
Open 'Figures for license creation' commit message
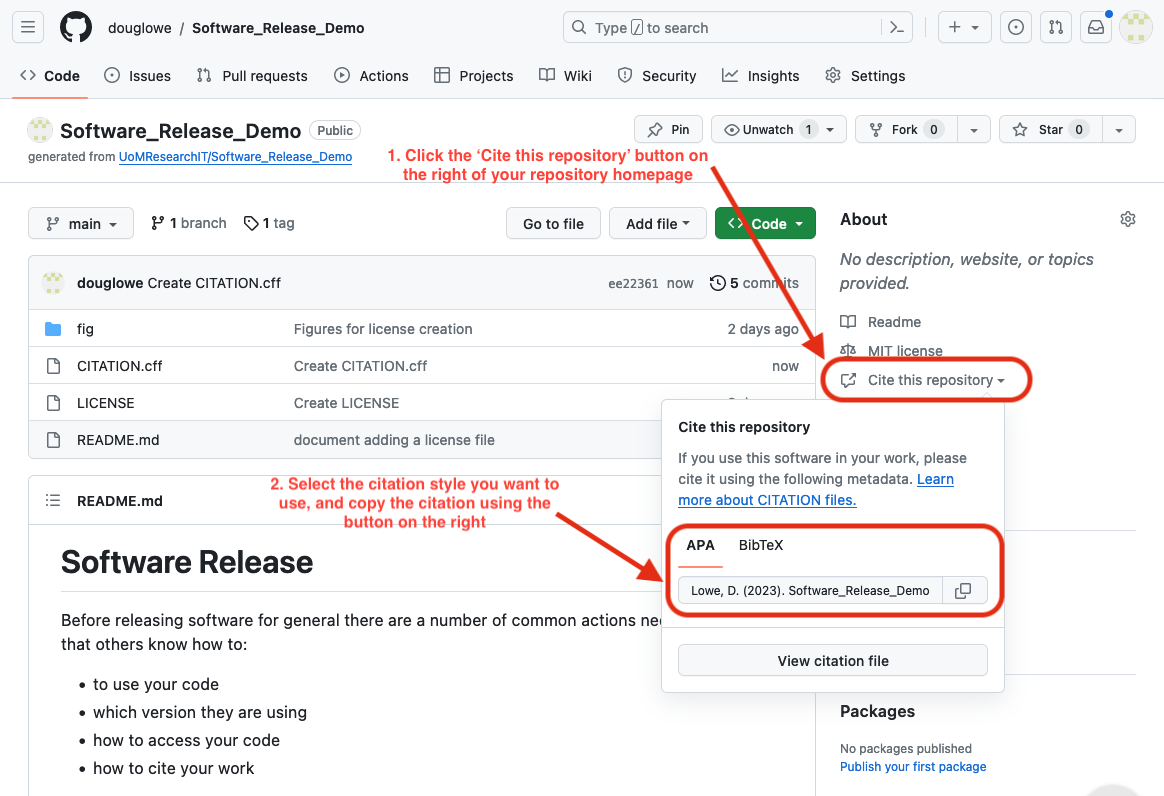pyautogui.click(x=383, y=329)
